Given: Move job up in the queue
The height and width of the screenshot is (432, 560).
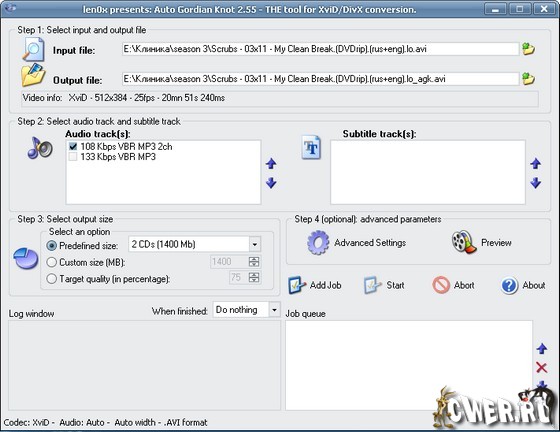Looking at the screenshot, I should (542, 349).
